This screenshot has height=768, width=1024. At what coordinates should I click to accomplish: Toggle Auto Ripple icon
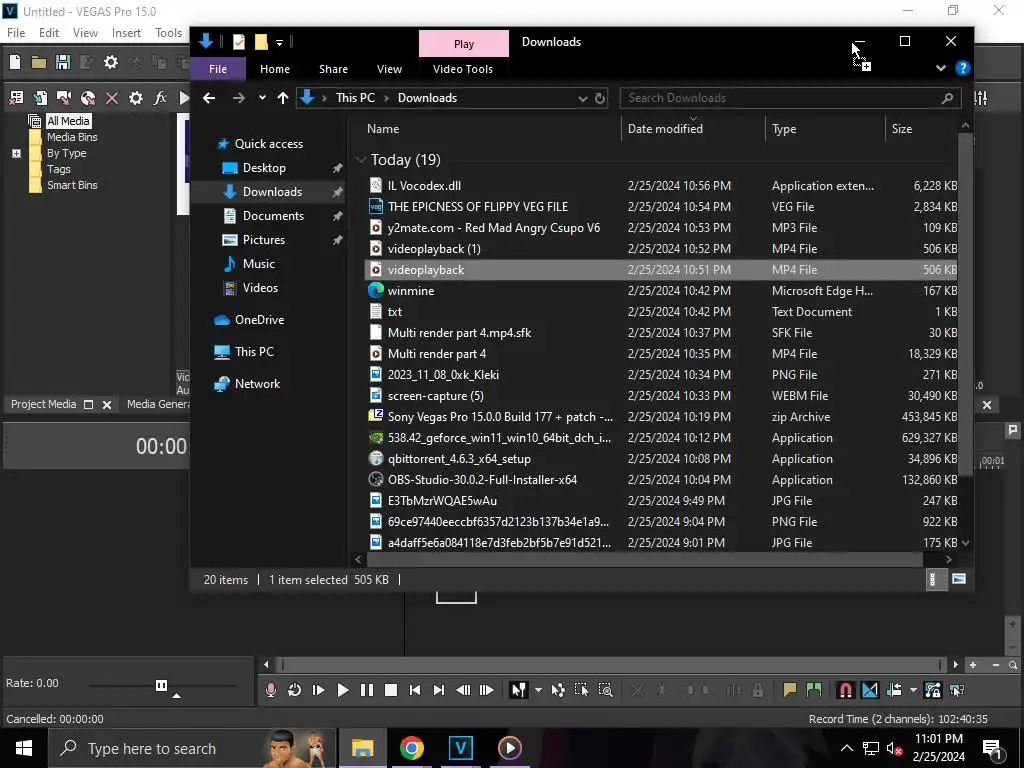click(895, 690)
